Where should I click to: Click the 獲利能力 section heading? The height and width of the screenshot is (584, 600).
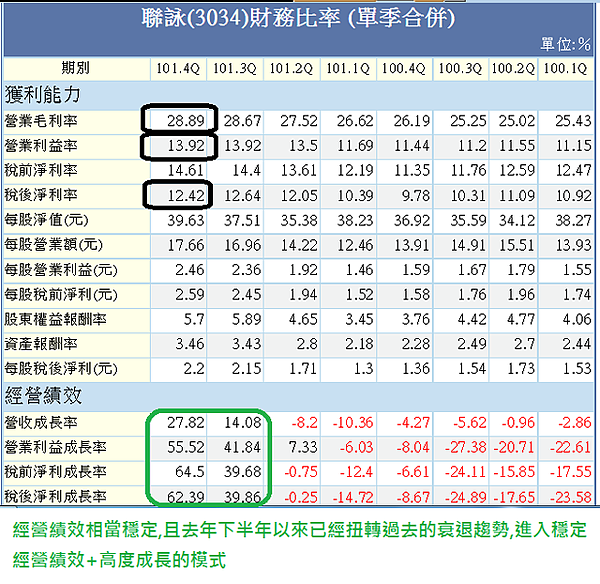[x=42, y=95]
